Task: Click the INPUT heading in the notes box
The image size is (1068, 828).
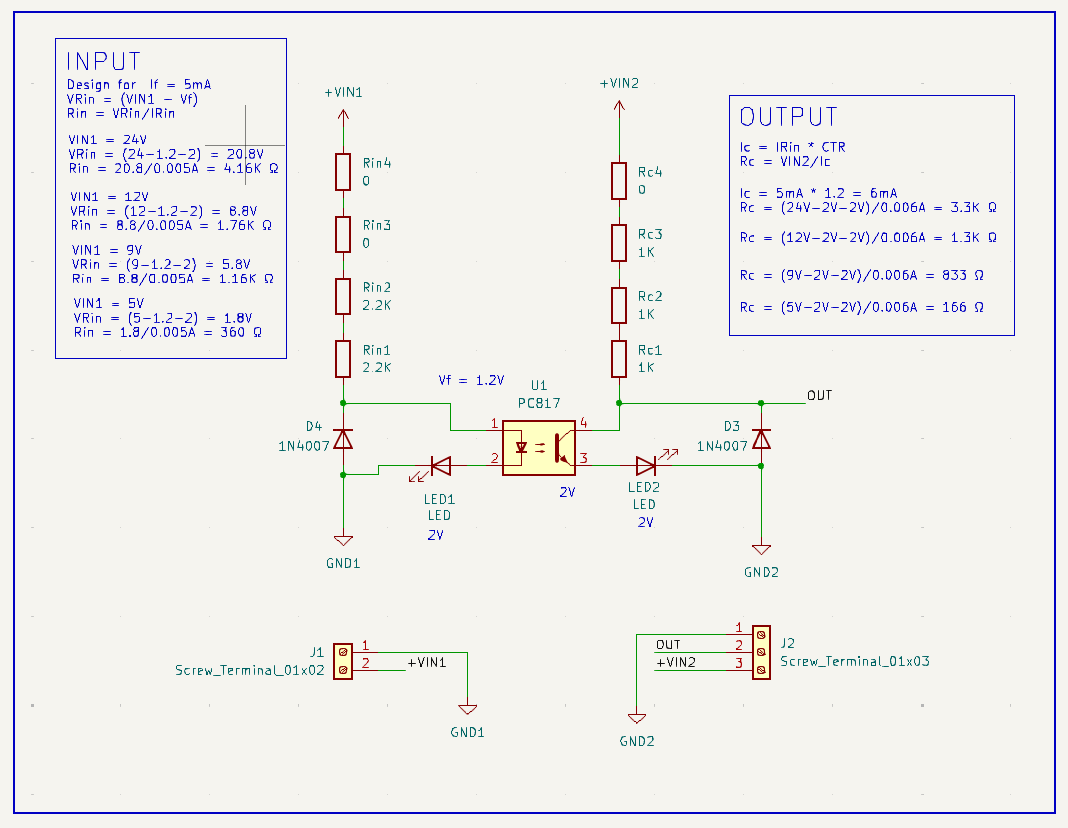Action: [x=104, y=62]
